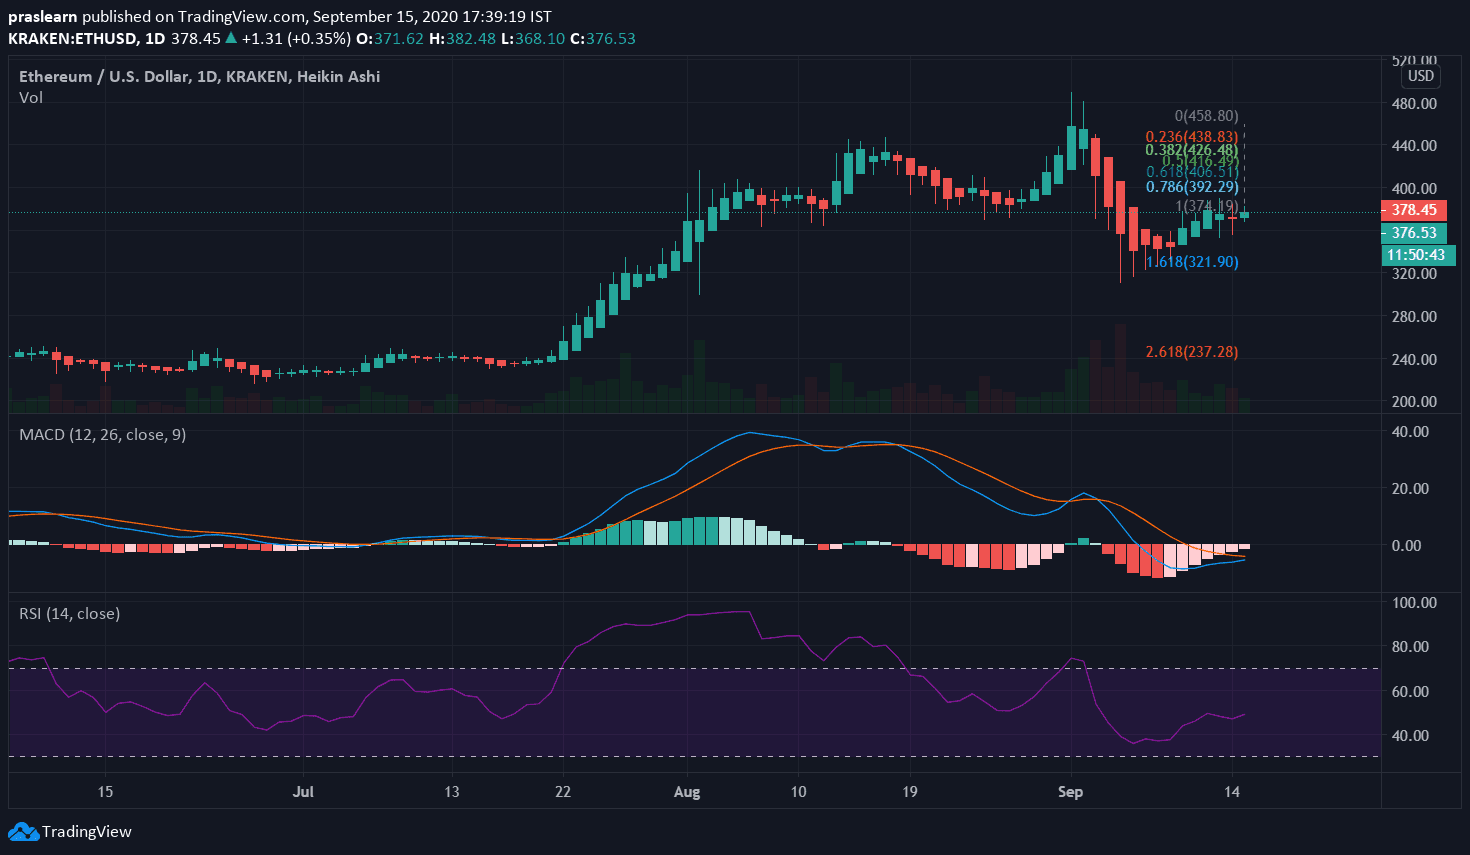
Task: Click the 0.236(438.83) Fibonacci level label
Action: click(1191, 137)
